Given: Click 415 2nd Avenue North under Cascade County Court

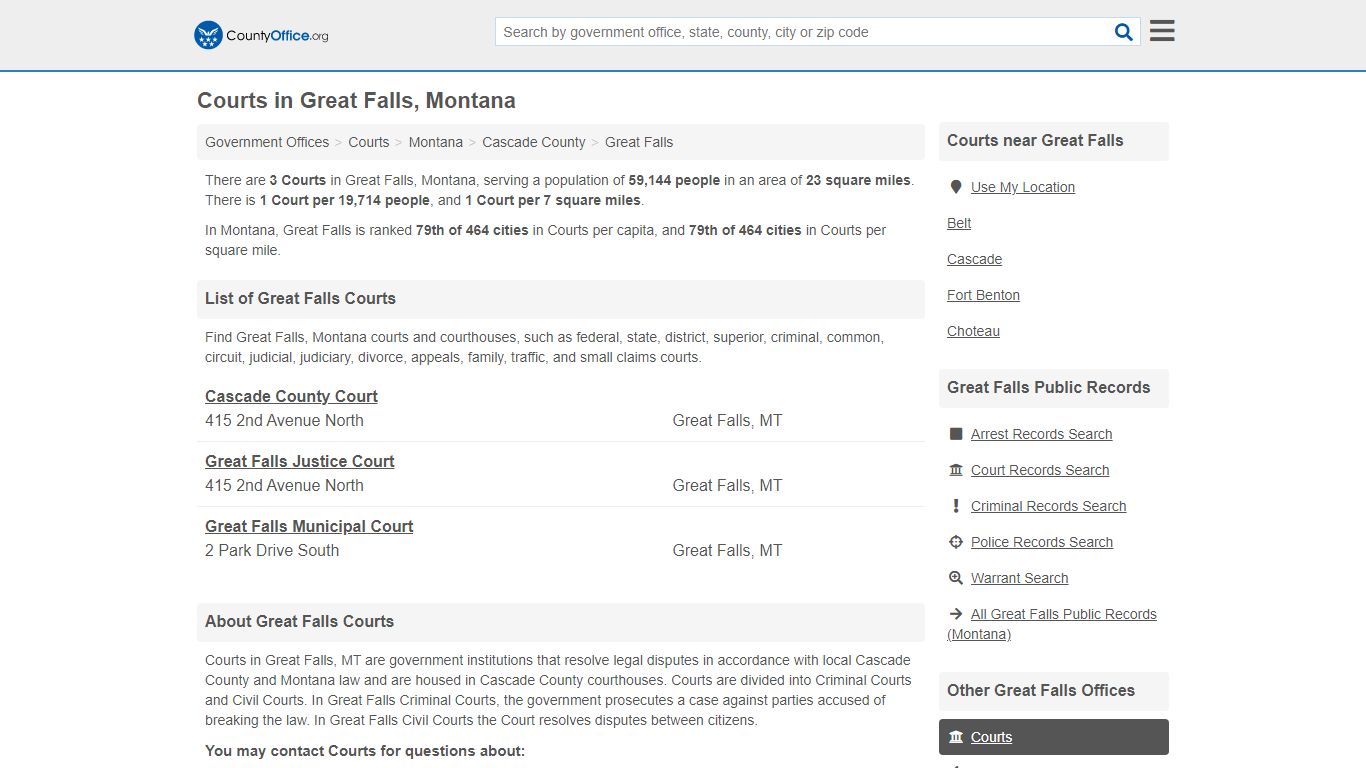Looking at the screenshot, I should point(284,420).
